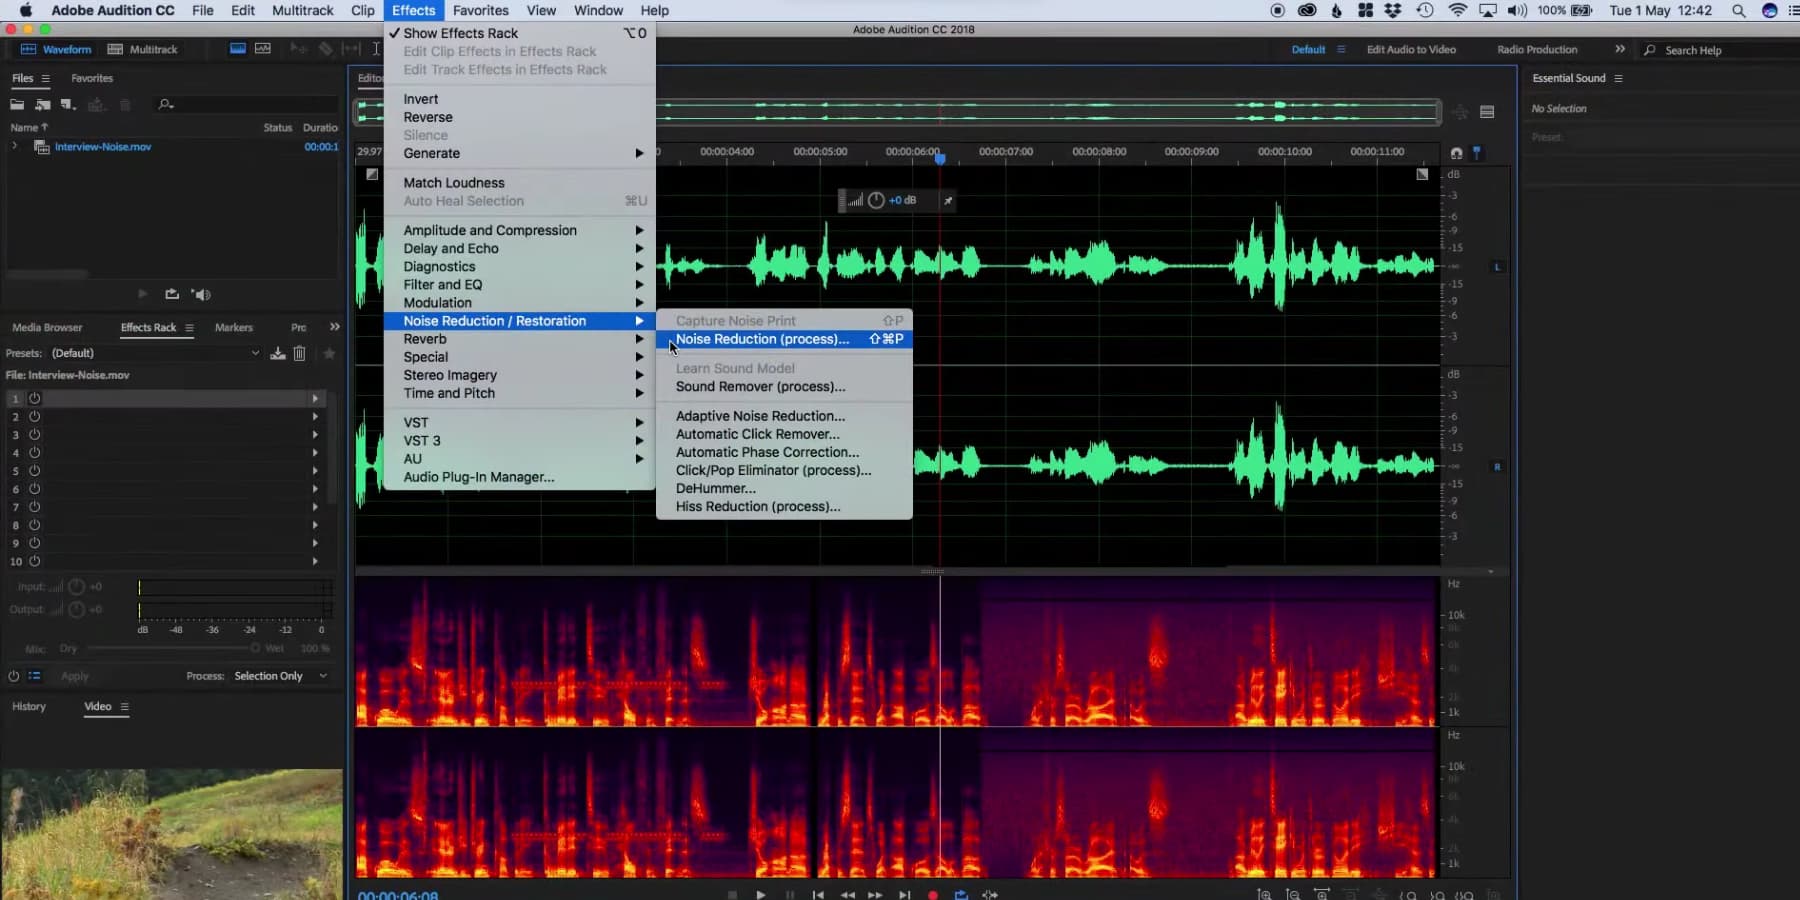The width and height of the screenshot is (1800, 900).
Task: Click the Zoom In icon at bottom right
Action: click(1265, 894)
